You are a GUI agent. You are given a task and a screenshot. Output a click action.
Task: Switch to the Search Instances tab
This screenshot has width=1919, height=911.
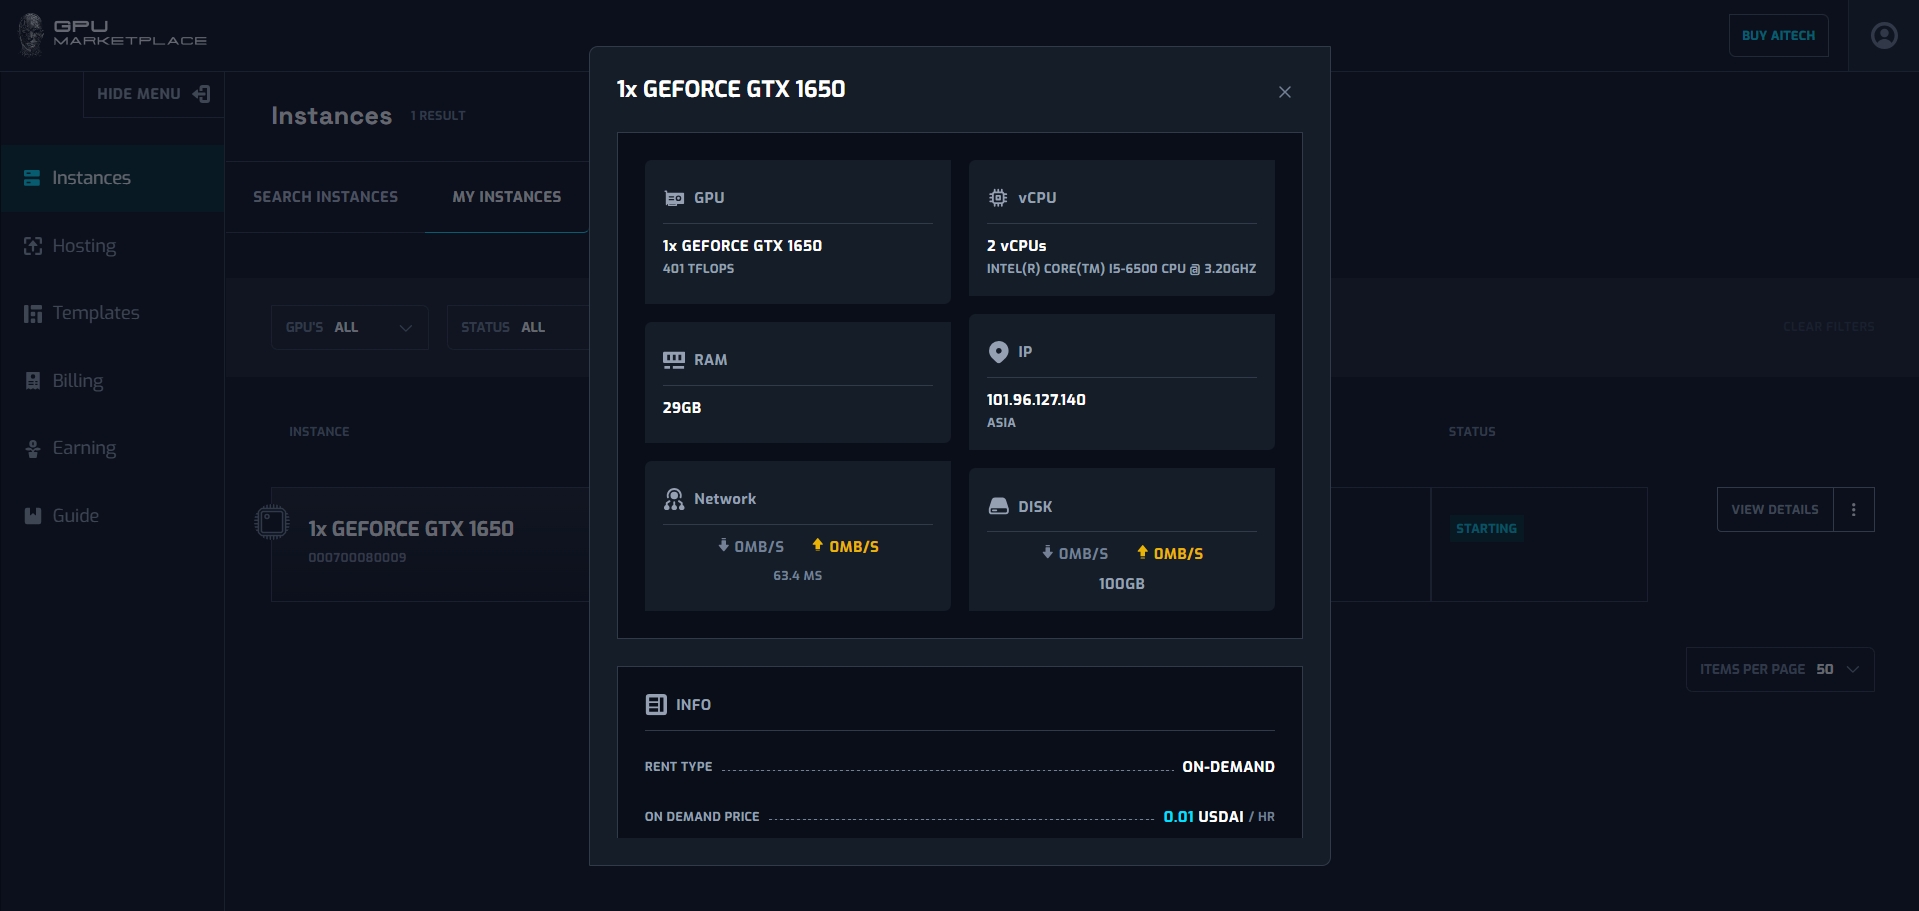click(325, 197)
